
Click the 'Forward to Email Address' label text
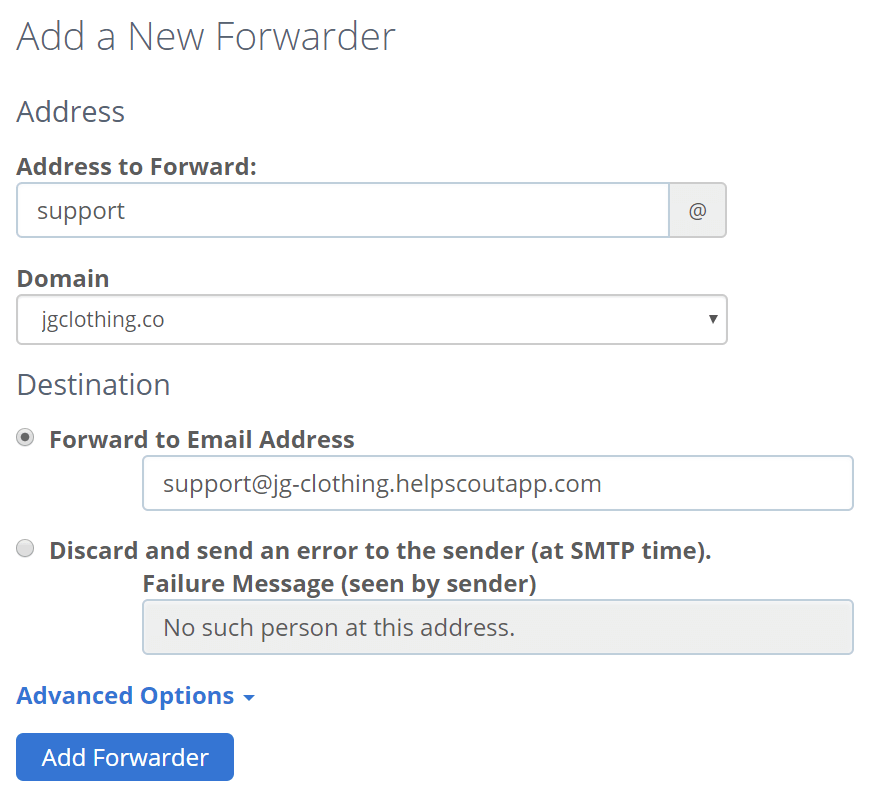pos(201,439)
